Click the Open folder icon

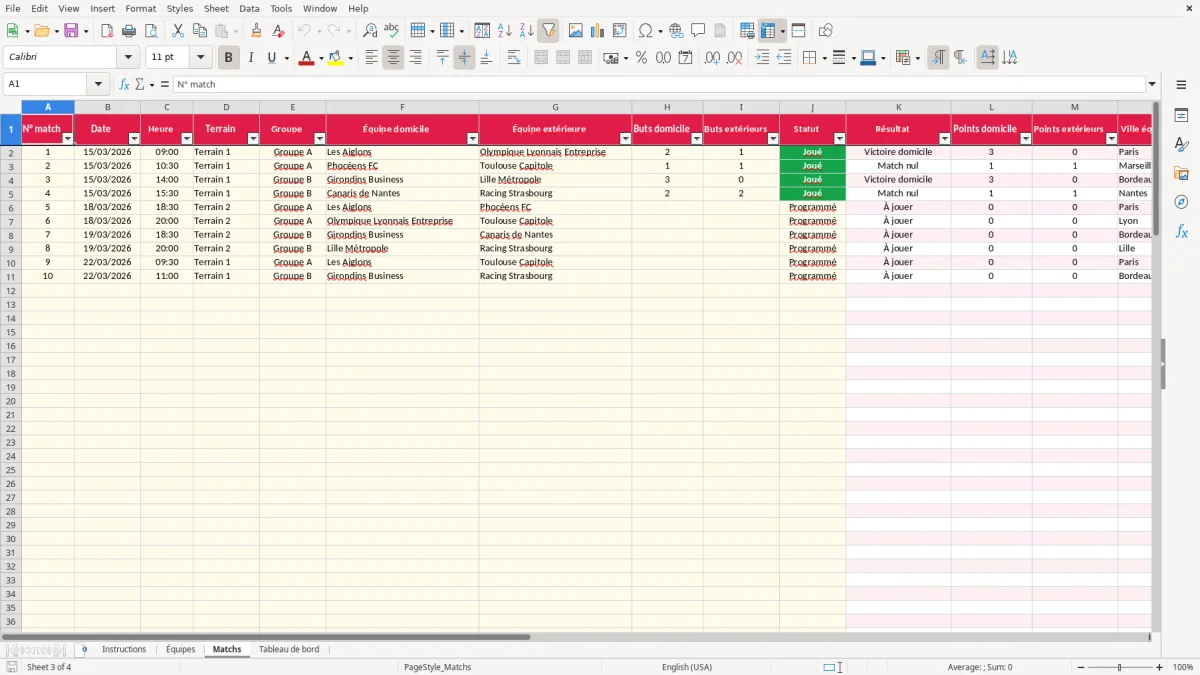point(41,31)
